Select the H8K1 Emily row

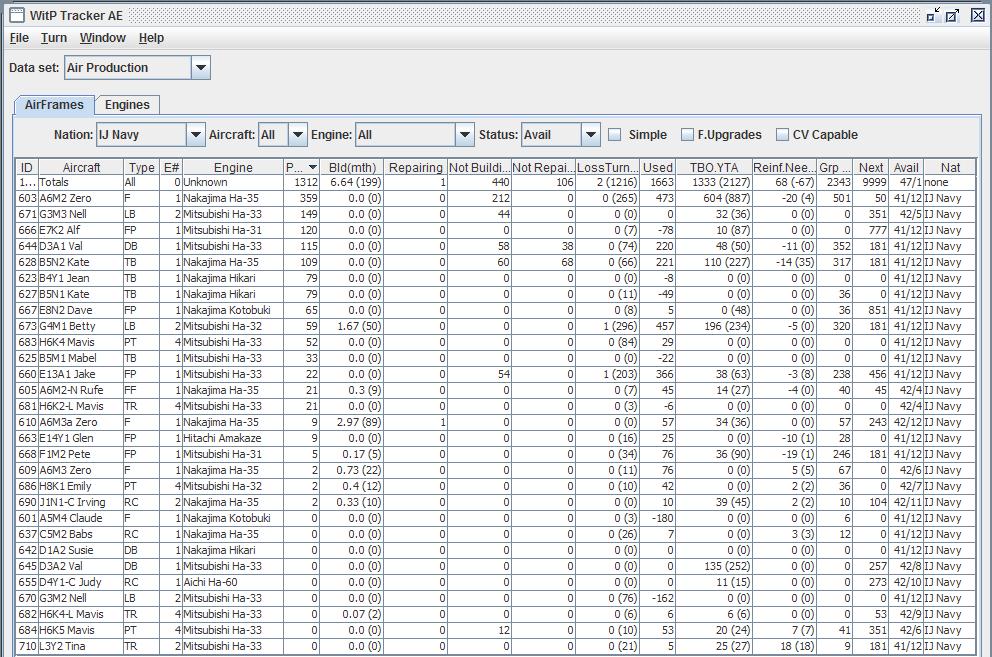point(496,486)
